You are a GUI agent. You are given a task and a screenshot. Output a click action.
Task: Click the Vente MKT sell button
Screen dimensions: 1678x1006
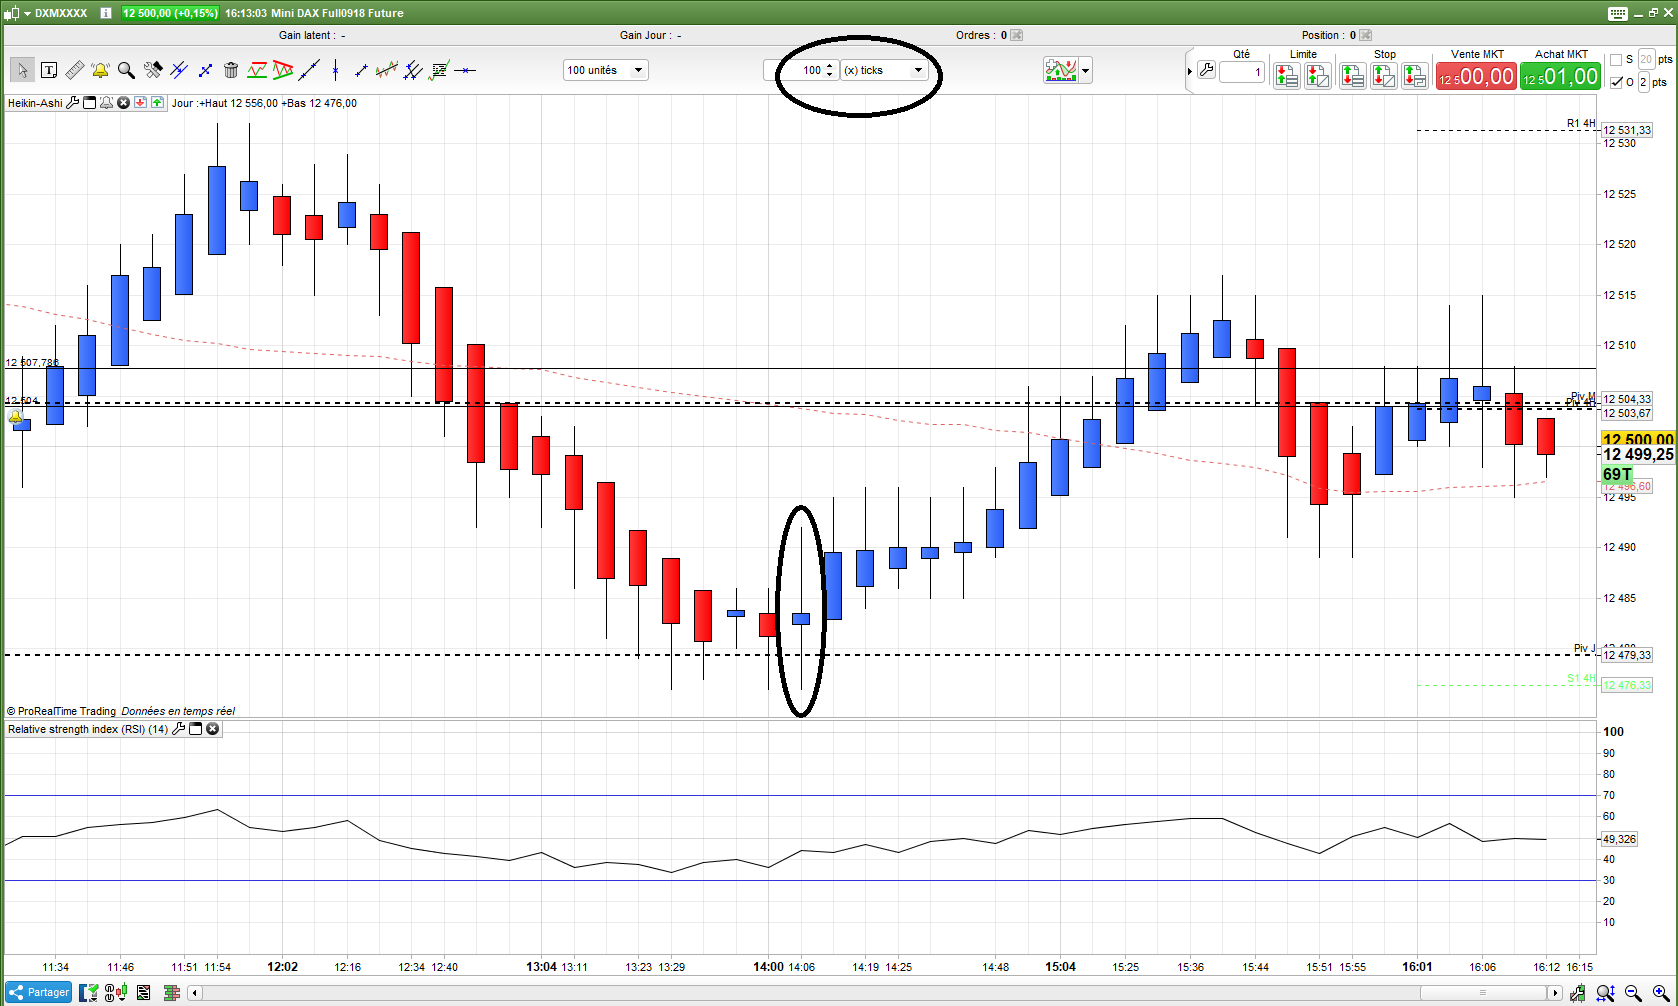pyautogui.click(x=1476, y=76)
